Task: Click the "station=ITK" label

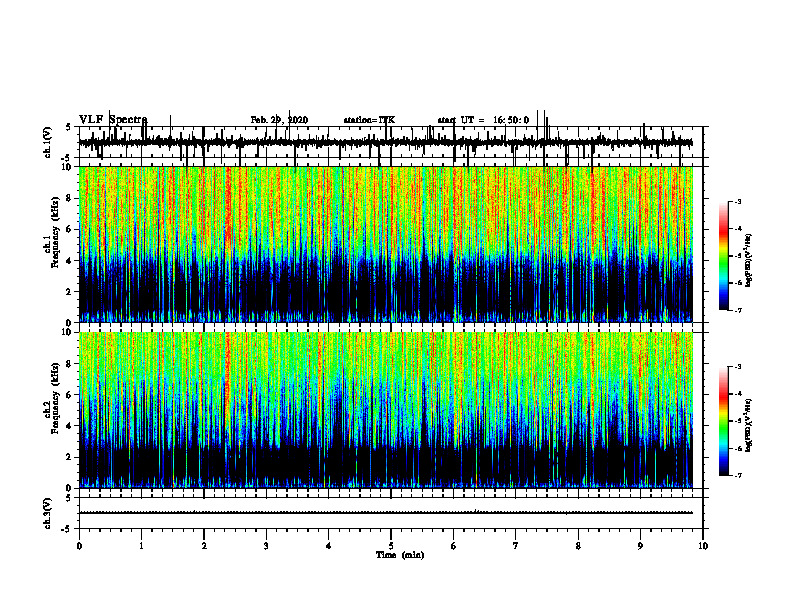Action: 369,120
